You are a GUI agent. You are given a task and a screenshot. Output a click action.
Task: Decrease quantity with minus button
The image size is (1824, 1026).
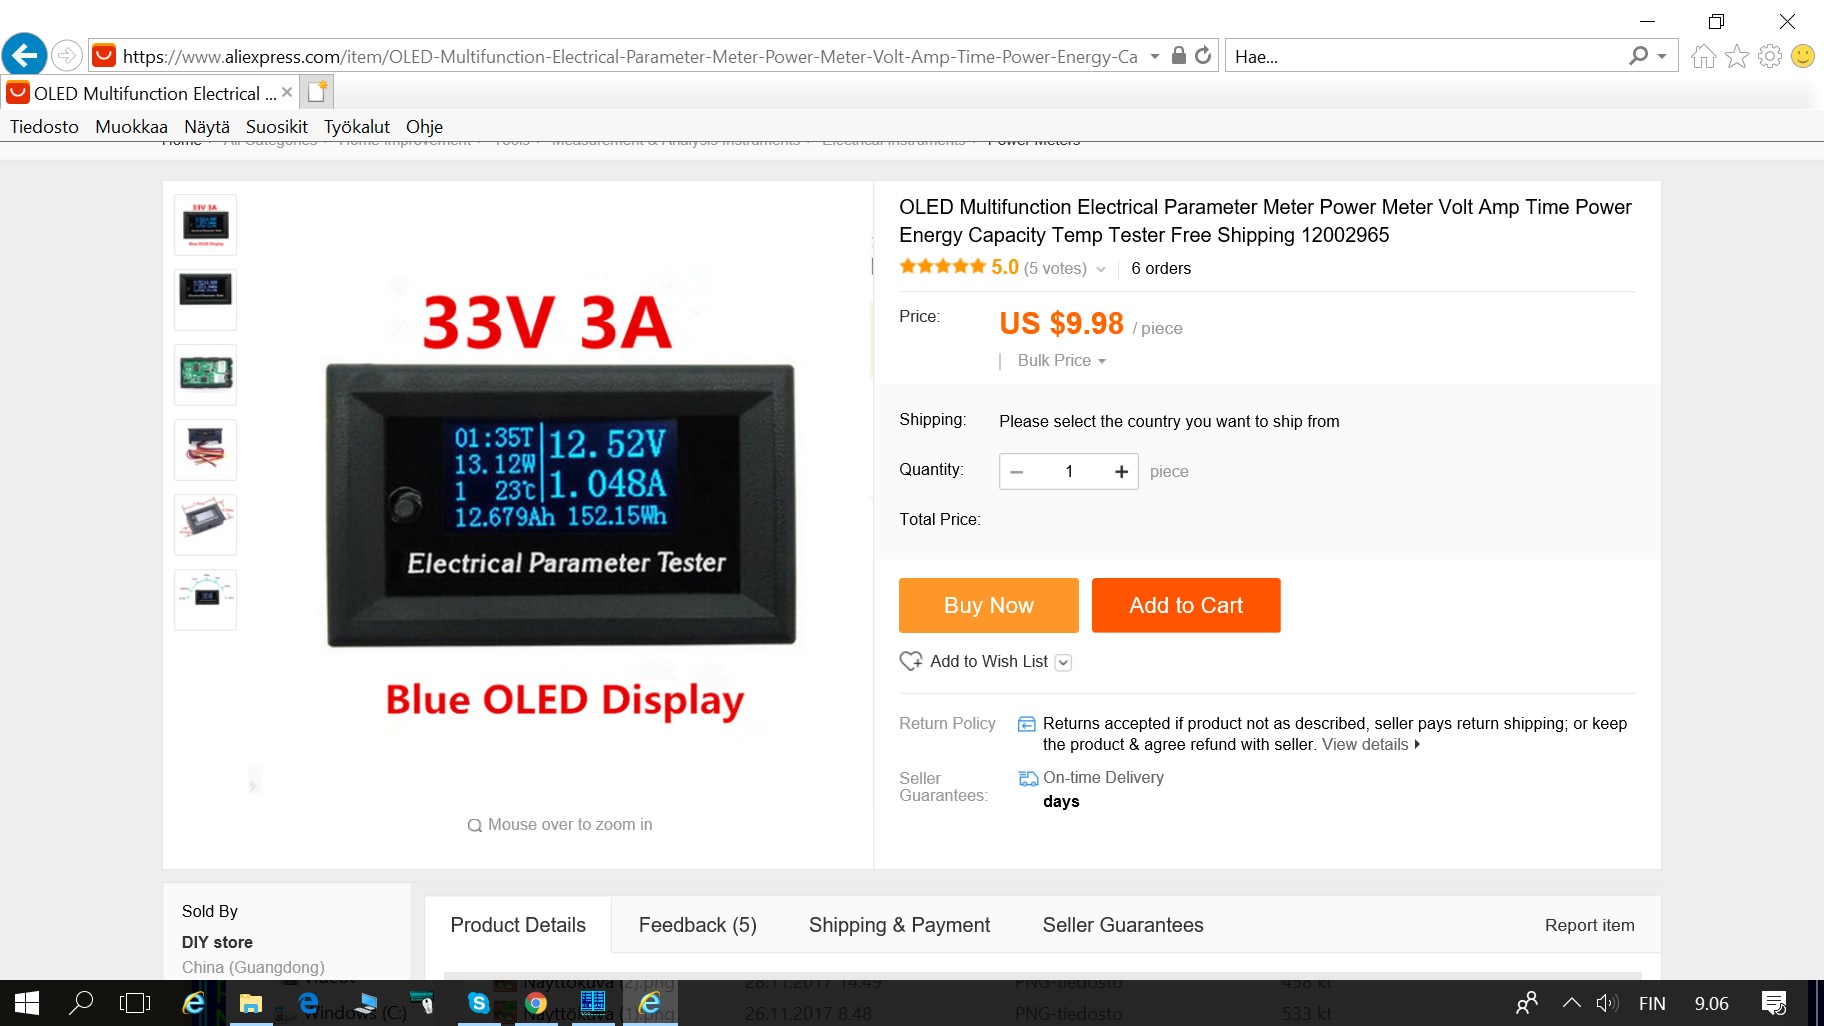[x=1016, y=472]
